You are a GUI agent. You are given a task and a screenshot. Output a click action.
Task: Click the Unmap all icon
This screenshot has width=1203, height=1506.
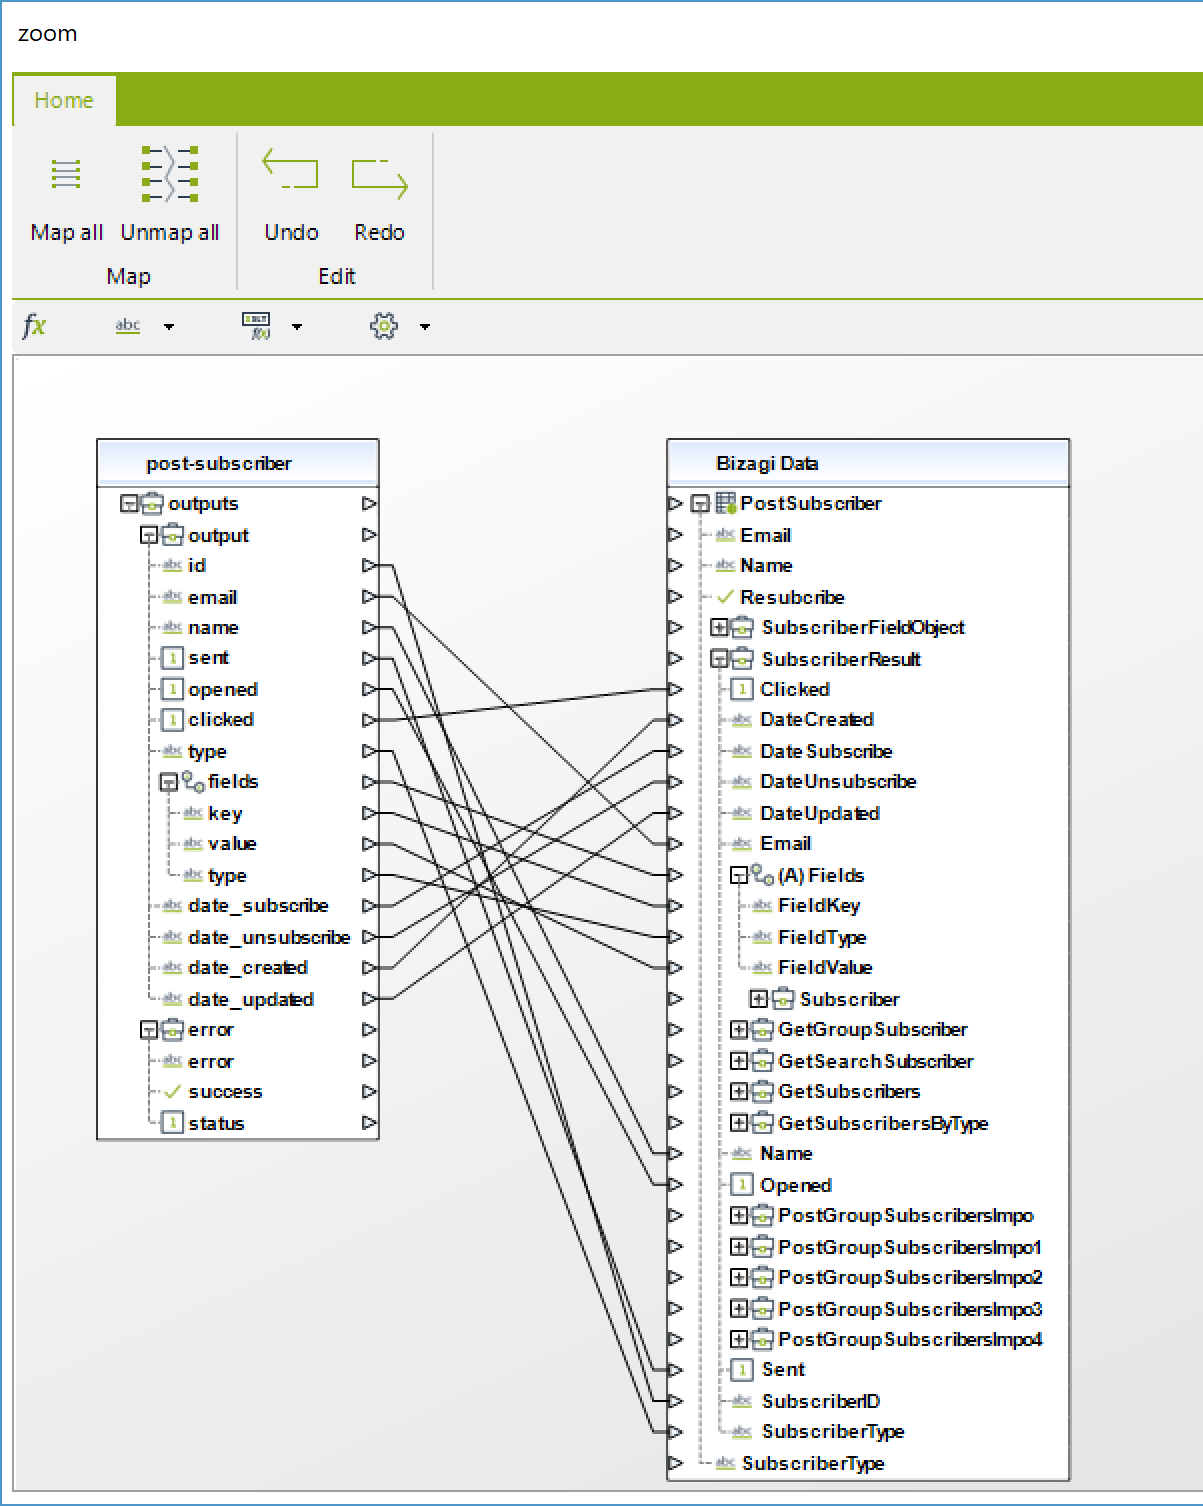tap(170, 173)
